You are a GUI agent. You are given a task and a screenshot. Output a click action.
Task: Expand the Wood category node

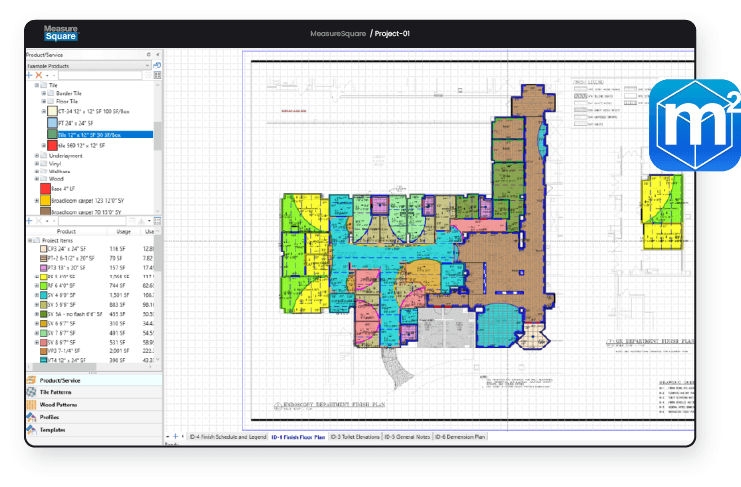(37, 179)
